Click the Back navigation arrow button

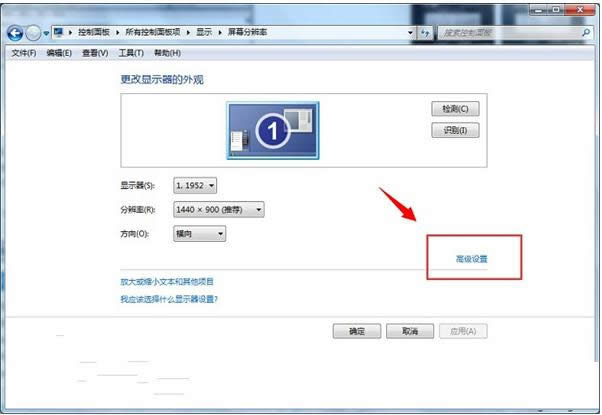(15, 33)
